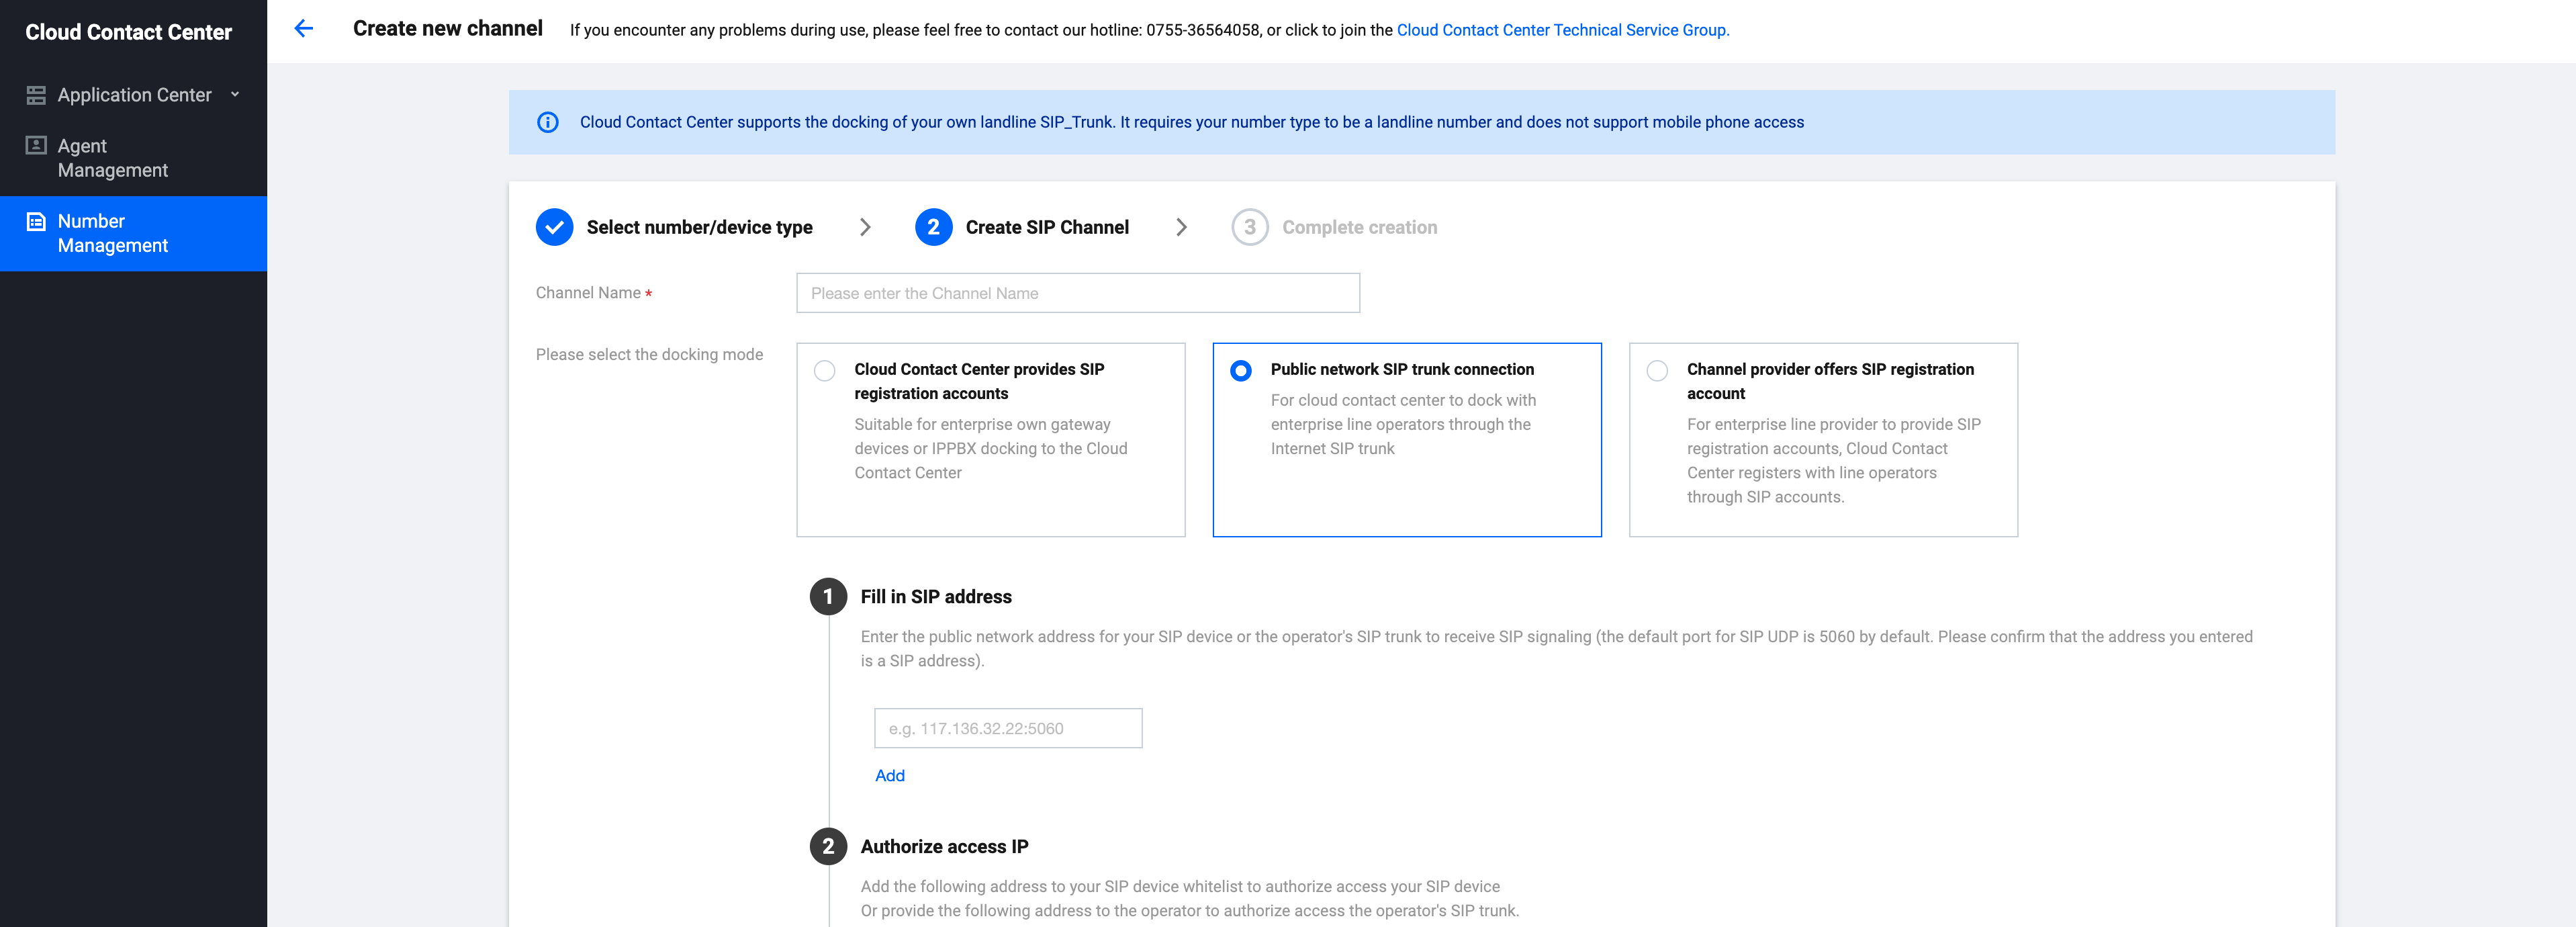The image size is (2576, 927).
Task: Click the step 3 circle for Complete creation
Action: point(1249,227)
